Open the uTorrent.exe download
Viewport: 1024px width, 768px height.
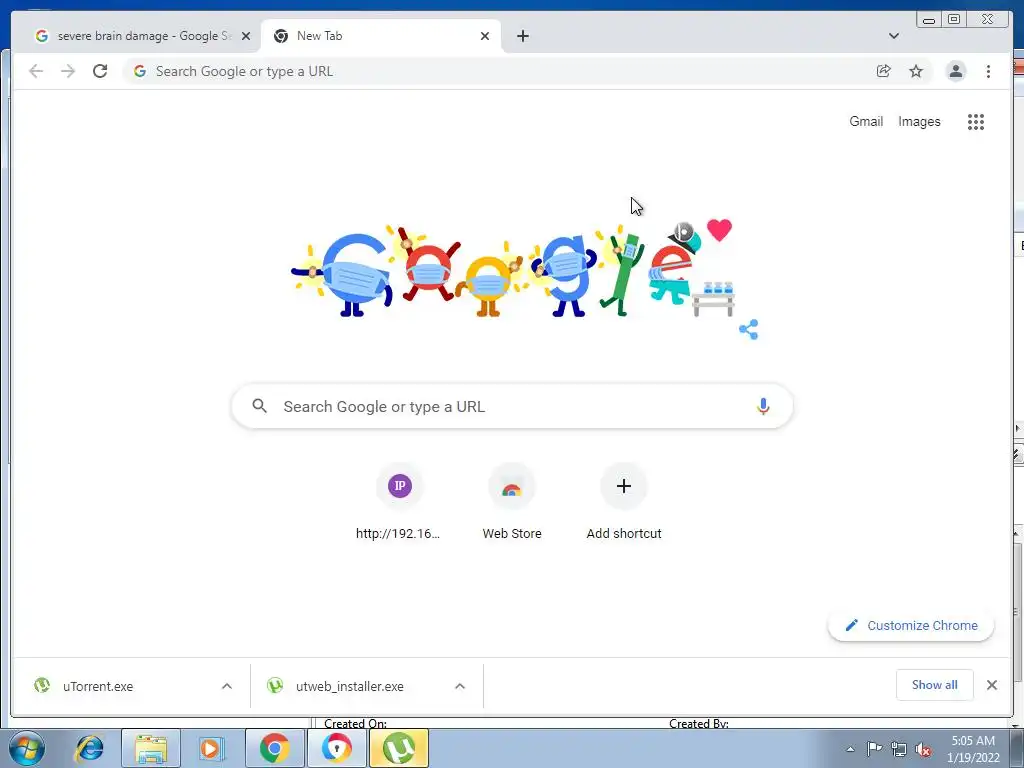click(x=98, y=686)
